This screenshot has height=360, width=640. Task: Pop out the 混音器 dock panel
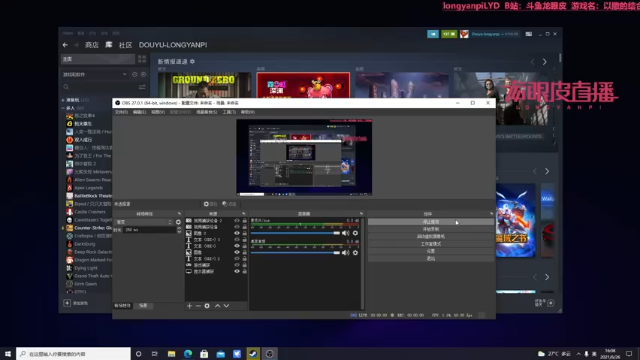(x=361, y=213)
